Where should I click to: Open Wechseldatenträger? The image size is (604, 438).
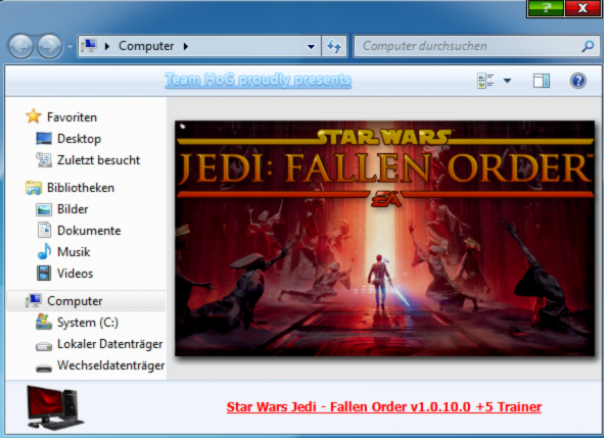point(111,365)
